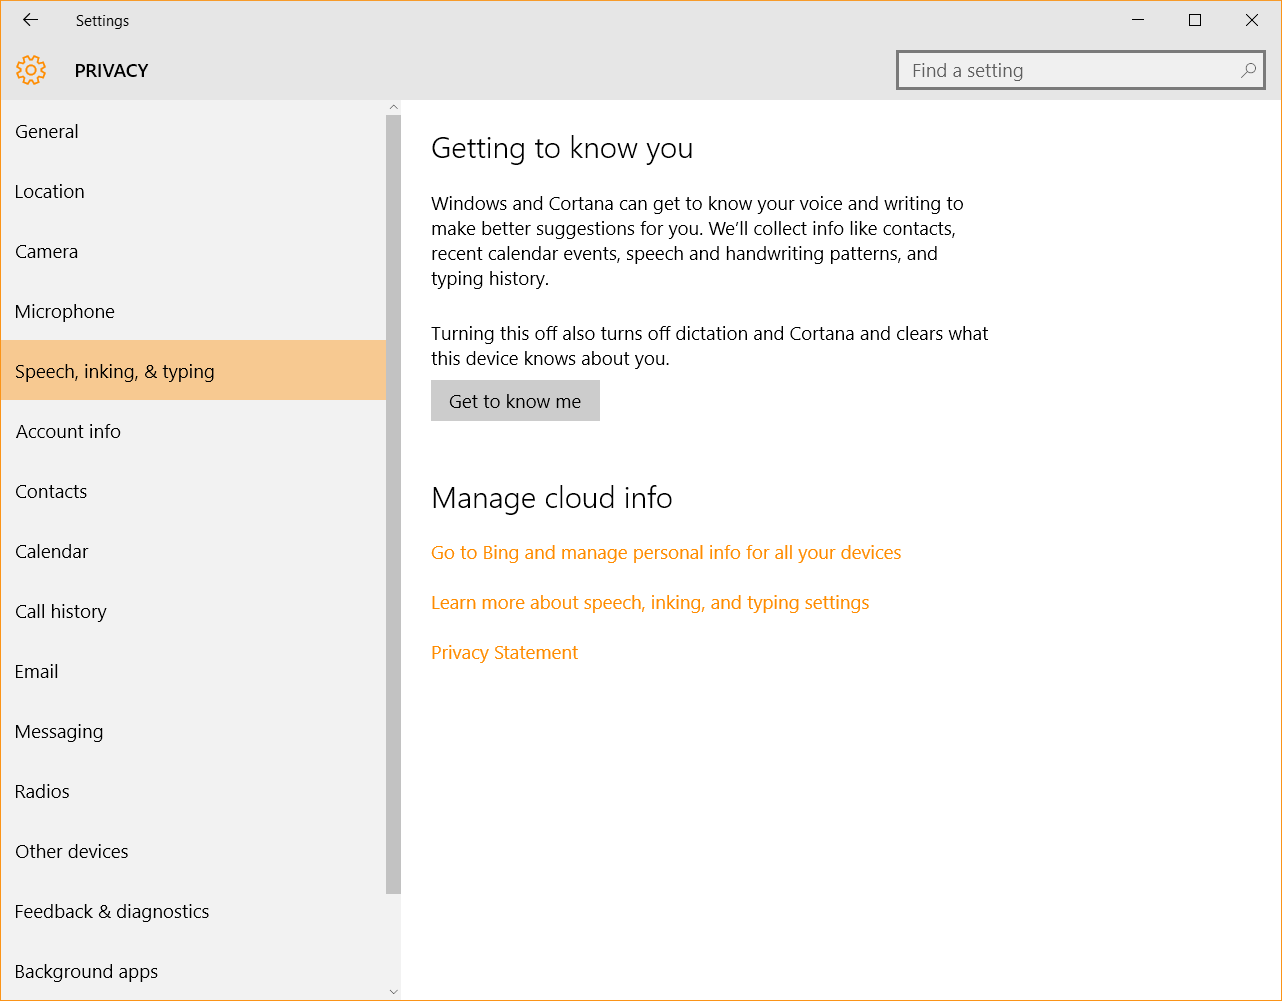
Task: Click the Getting to know you heading
Action: (562, 148)
